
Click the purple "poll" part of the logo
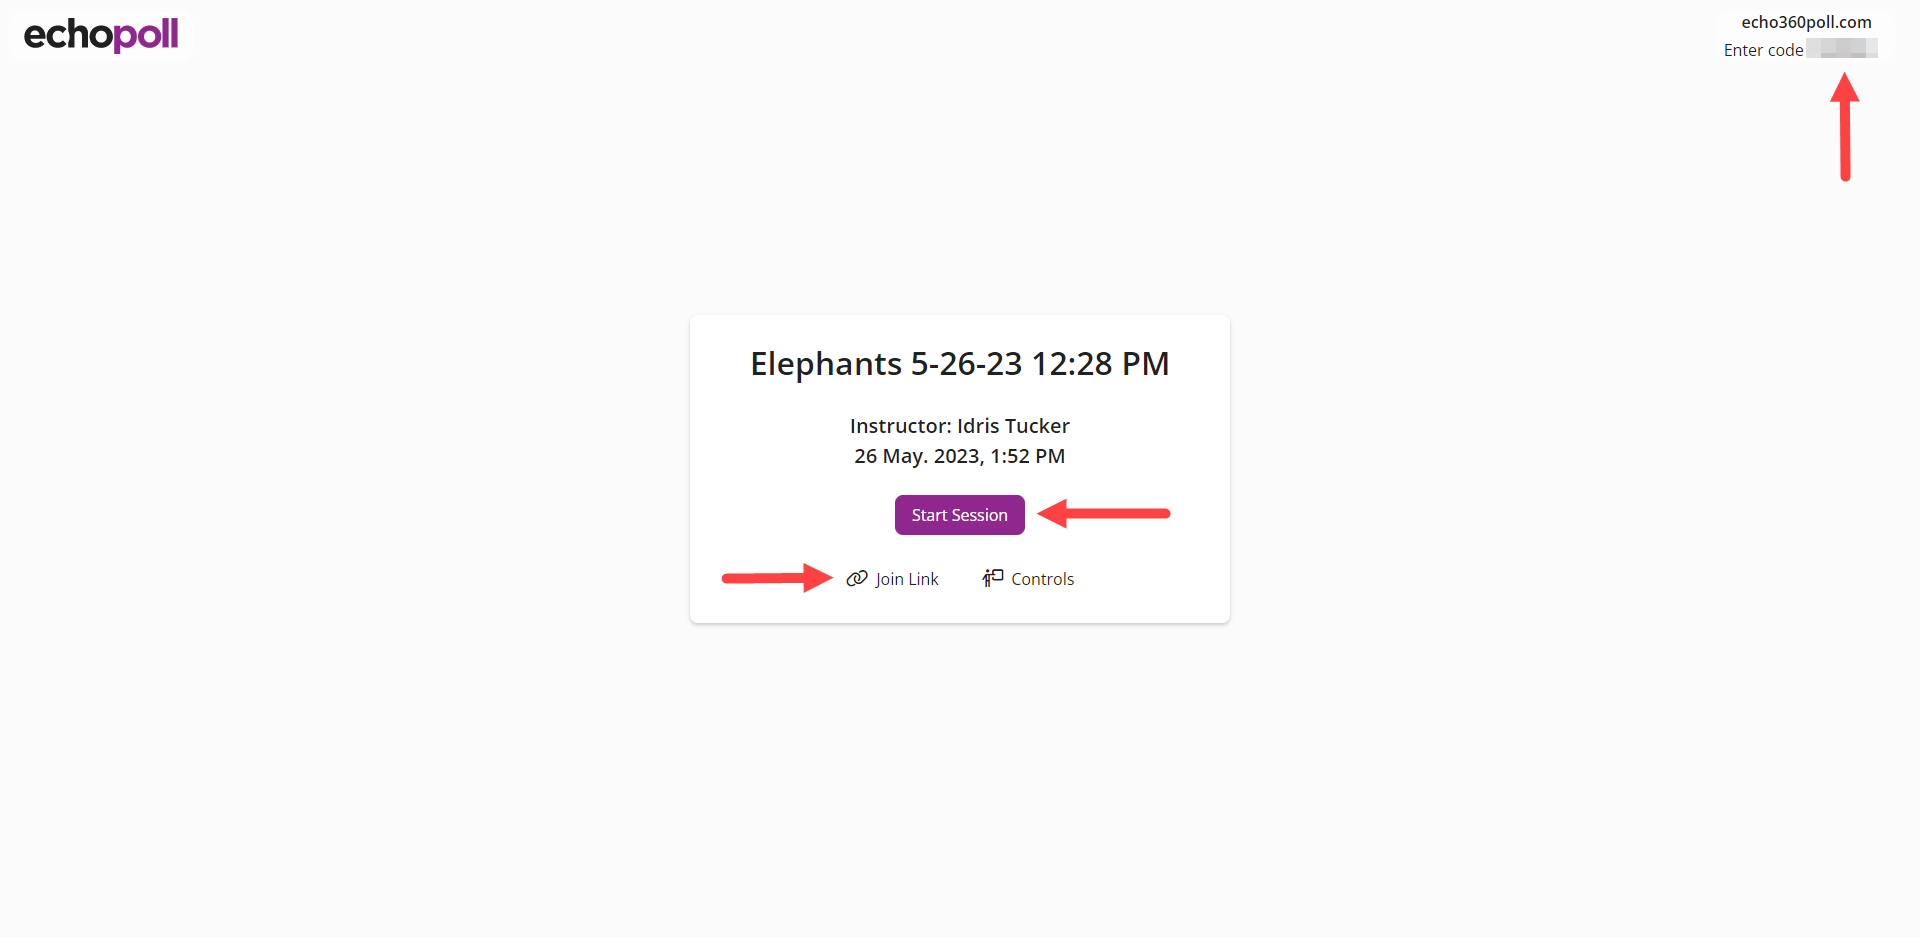pyautogui.click(x=146, y=35)
